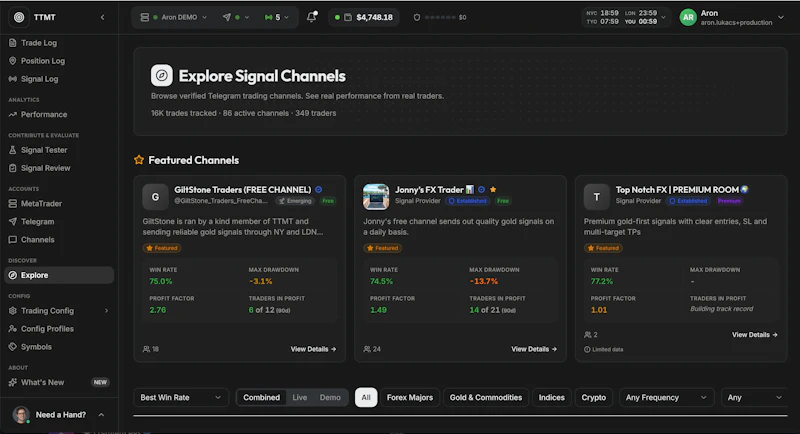Click the MetaTrader sidebar icon
800x434 pixels.
(13, 203)
